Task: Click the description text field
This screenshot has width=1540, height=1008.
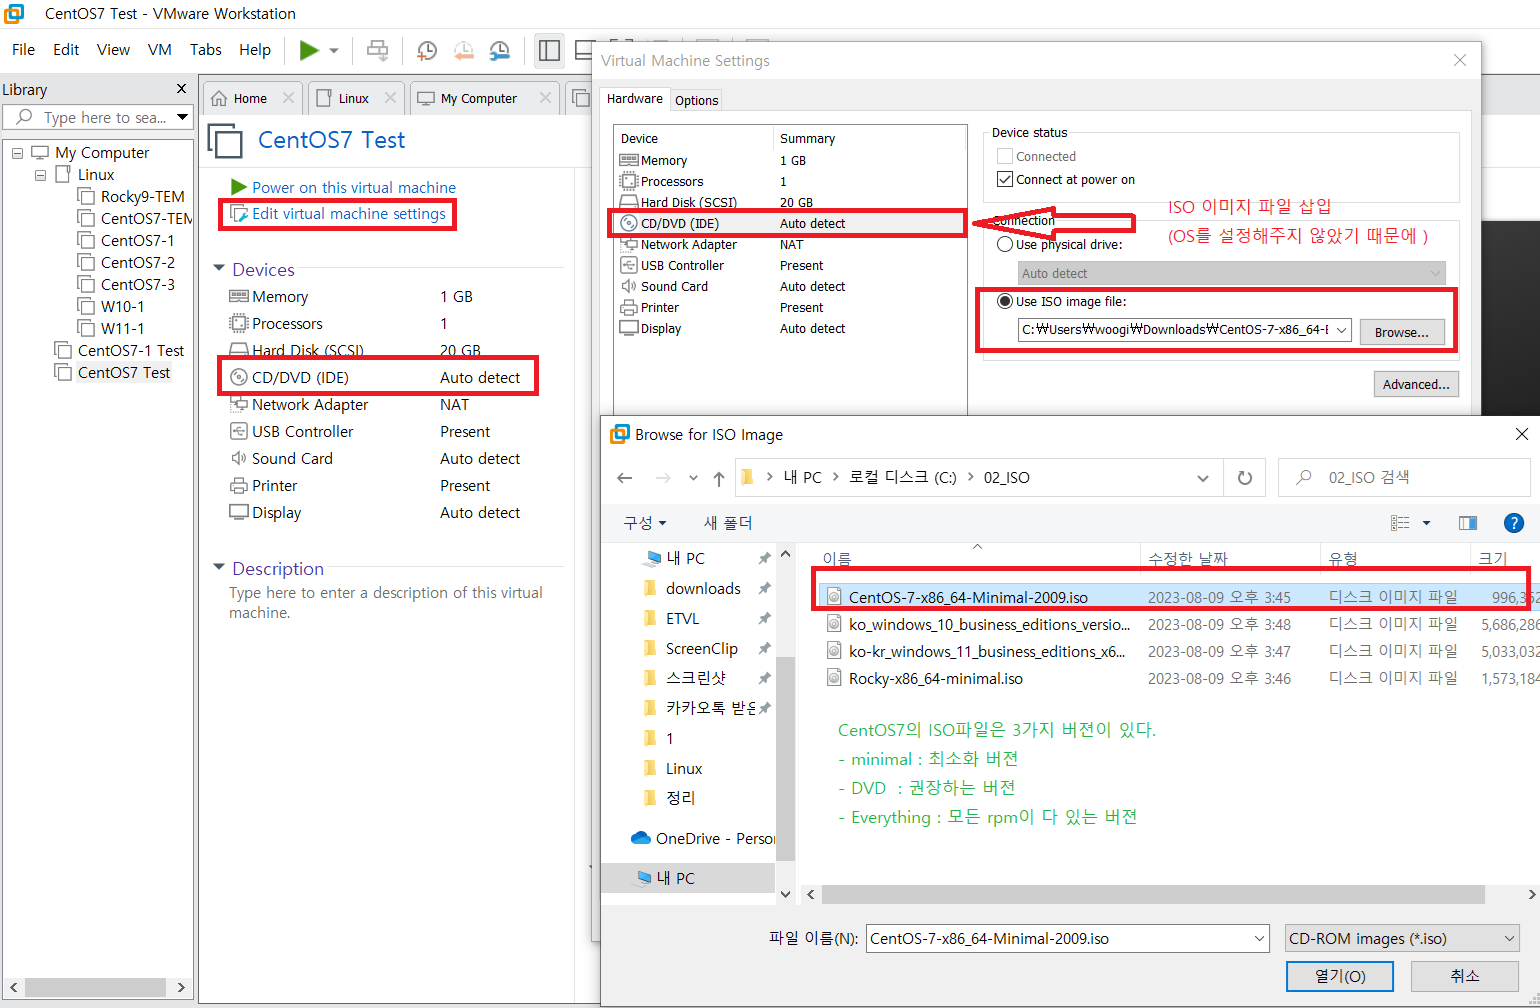Action: (x=386, y=602)
